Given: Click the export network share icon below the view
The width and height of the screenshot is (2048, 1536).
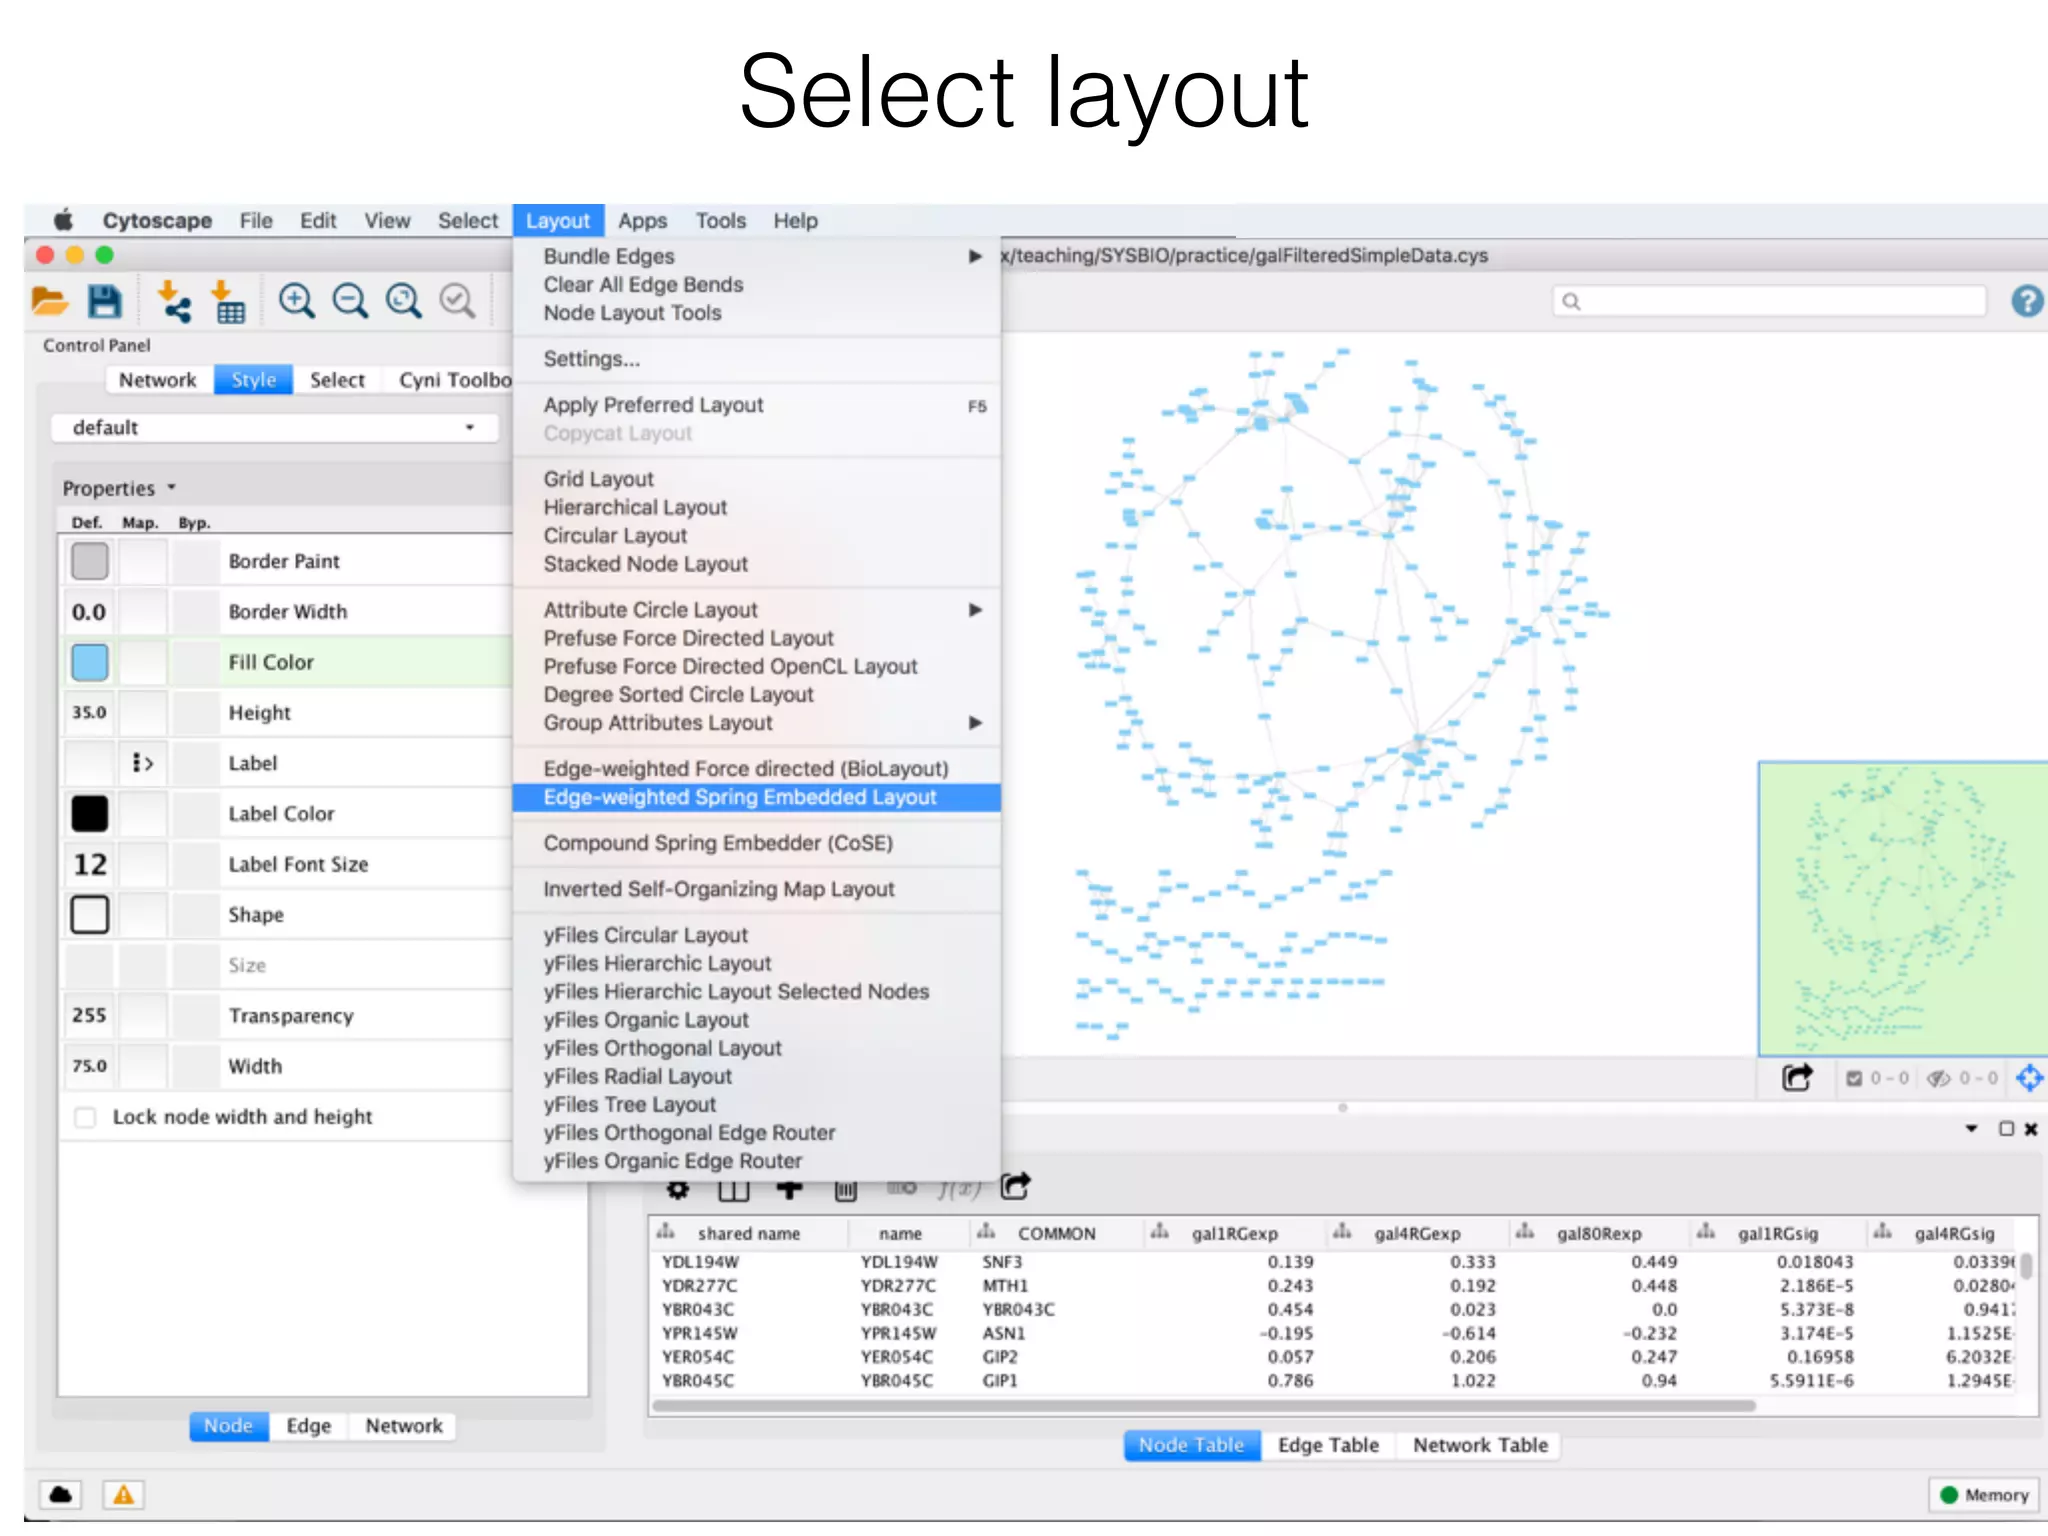Looking at the screenshot, I should (x=1797, y=1078).
